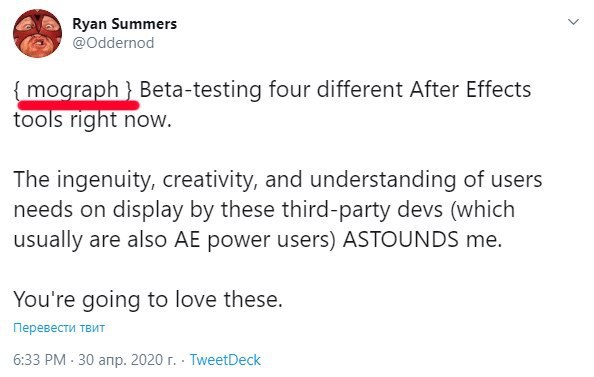Click the word ASTOUNDS in the tweet
This screenshot has width=594, height=377.
(x=400, y=239)
